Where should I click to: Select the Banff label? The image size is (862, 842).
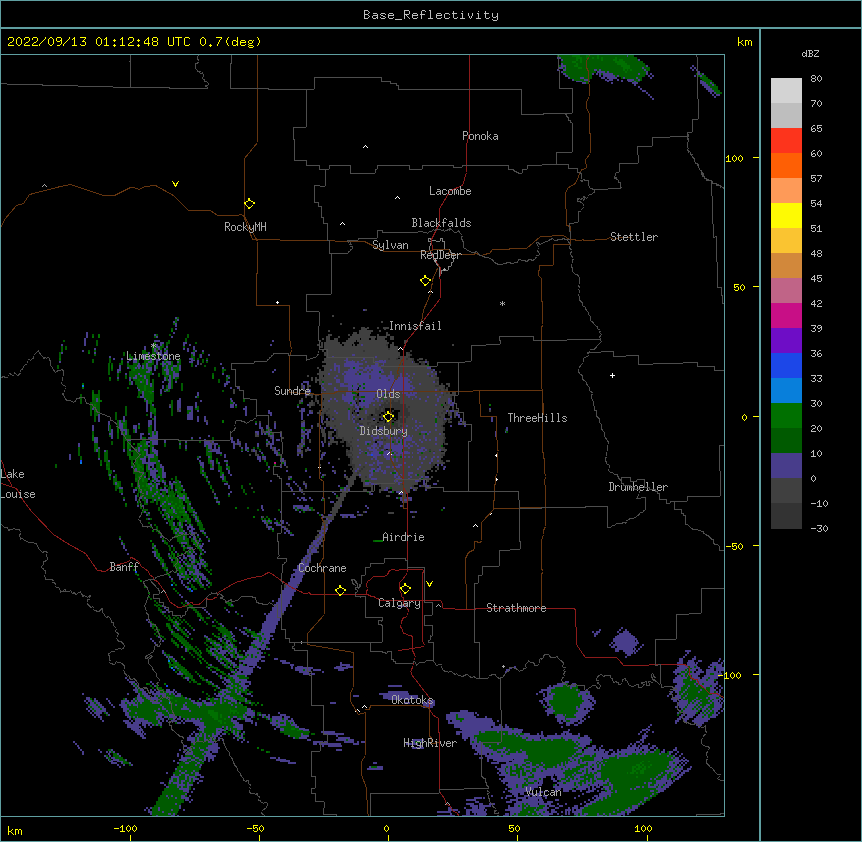click(124, 567)
